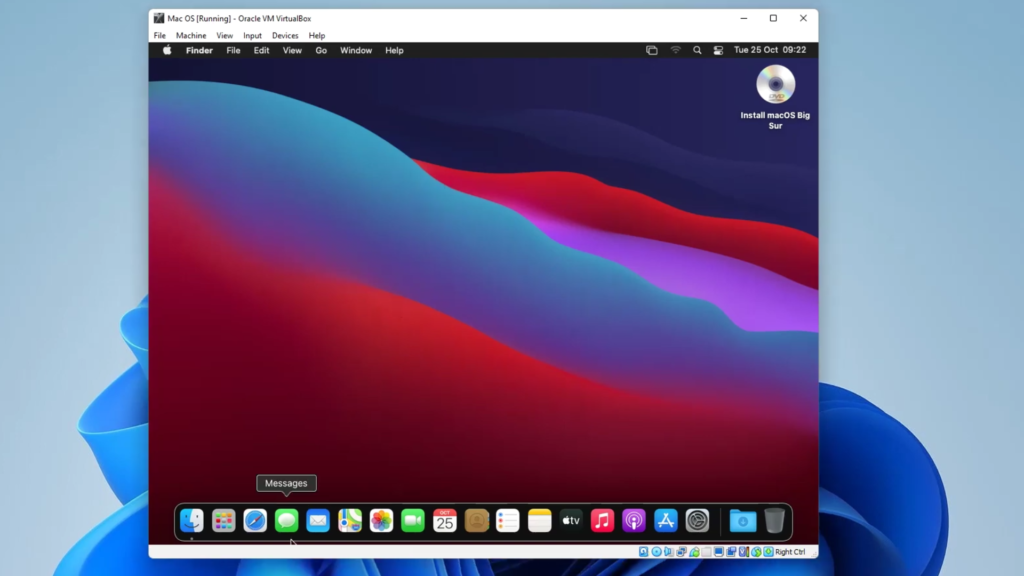Open the VirtualBox Devices menu
Viewport: 1024px width, 576px height.
pos(285,35)
